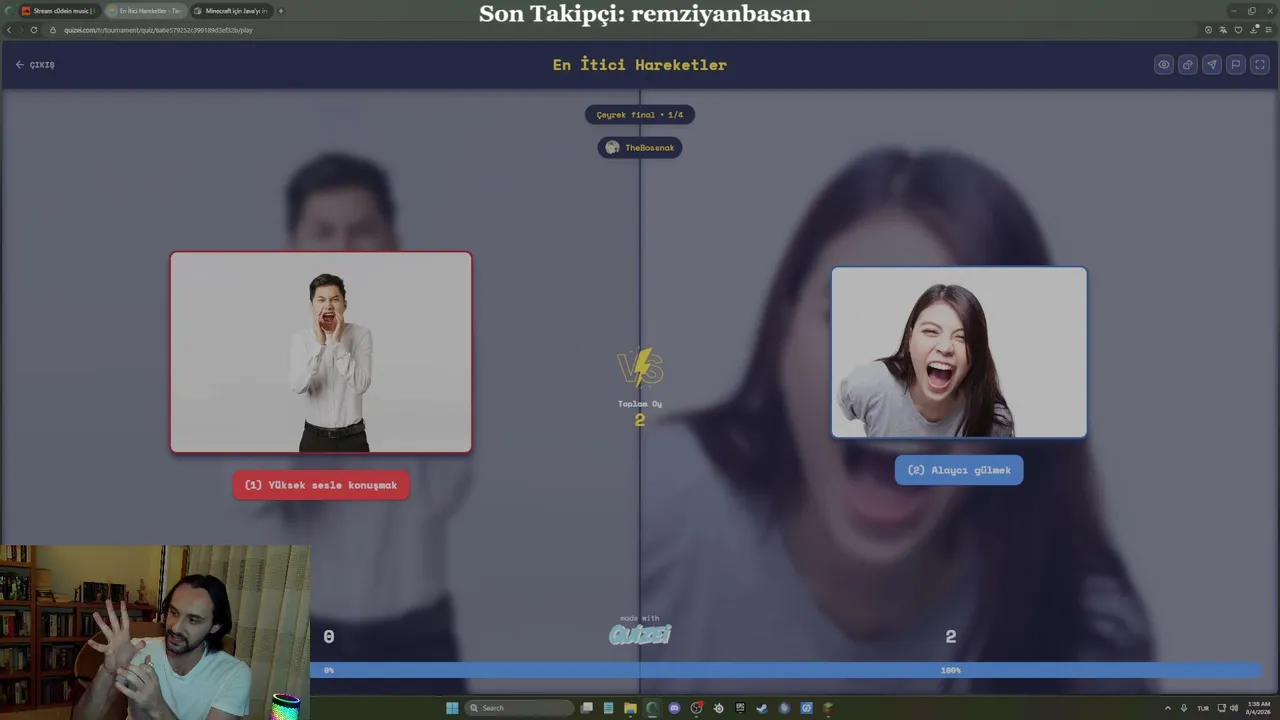Click the blue vote percentage bar
This screenshot has height=720, width=1280.
(786, 670)
